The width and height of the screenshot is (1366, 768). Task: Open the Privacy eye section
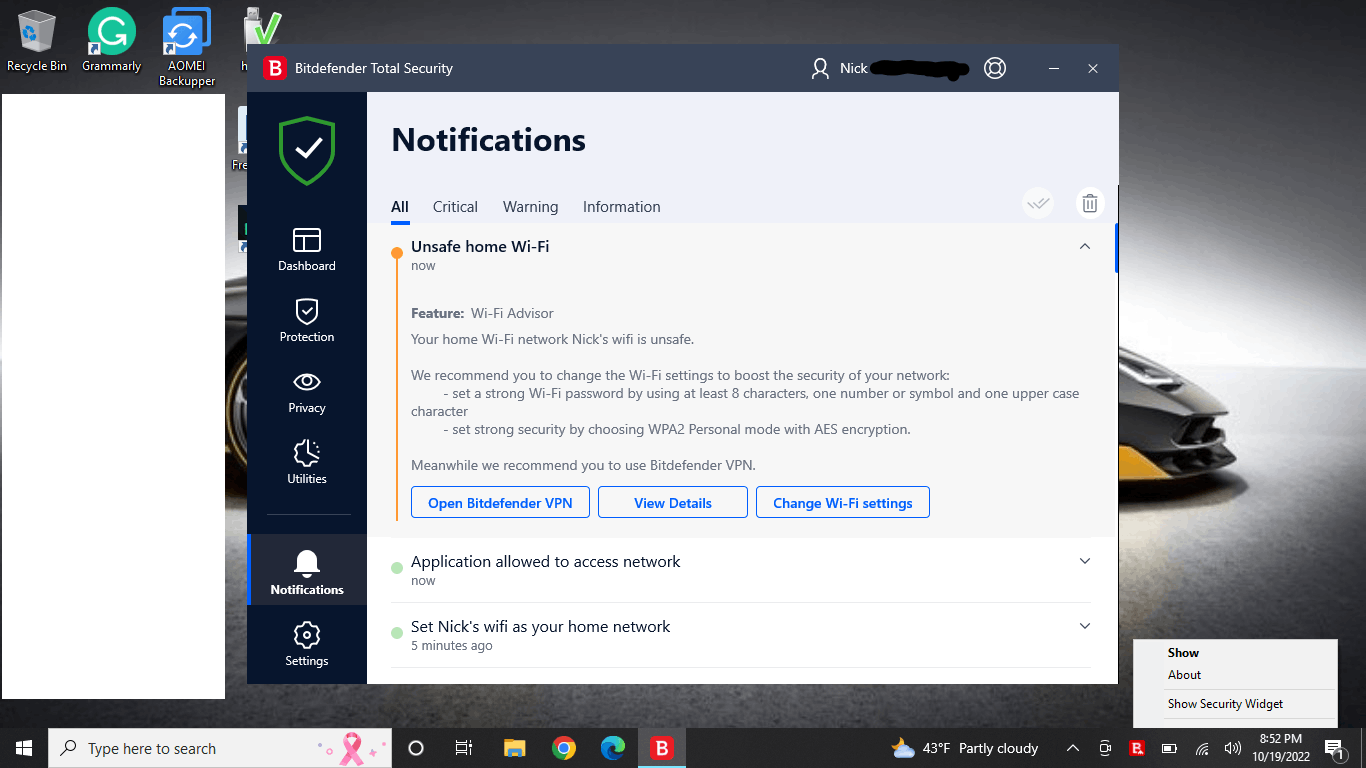coord(307,392)
